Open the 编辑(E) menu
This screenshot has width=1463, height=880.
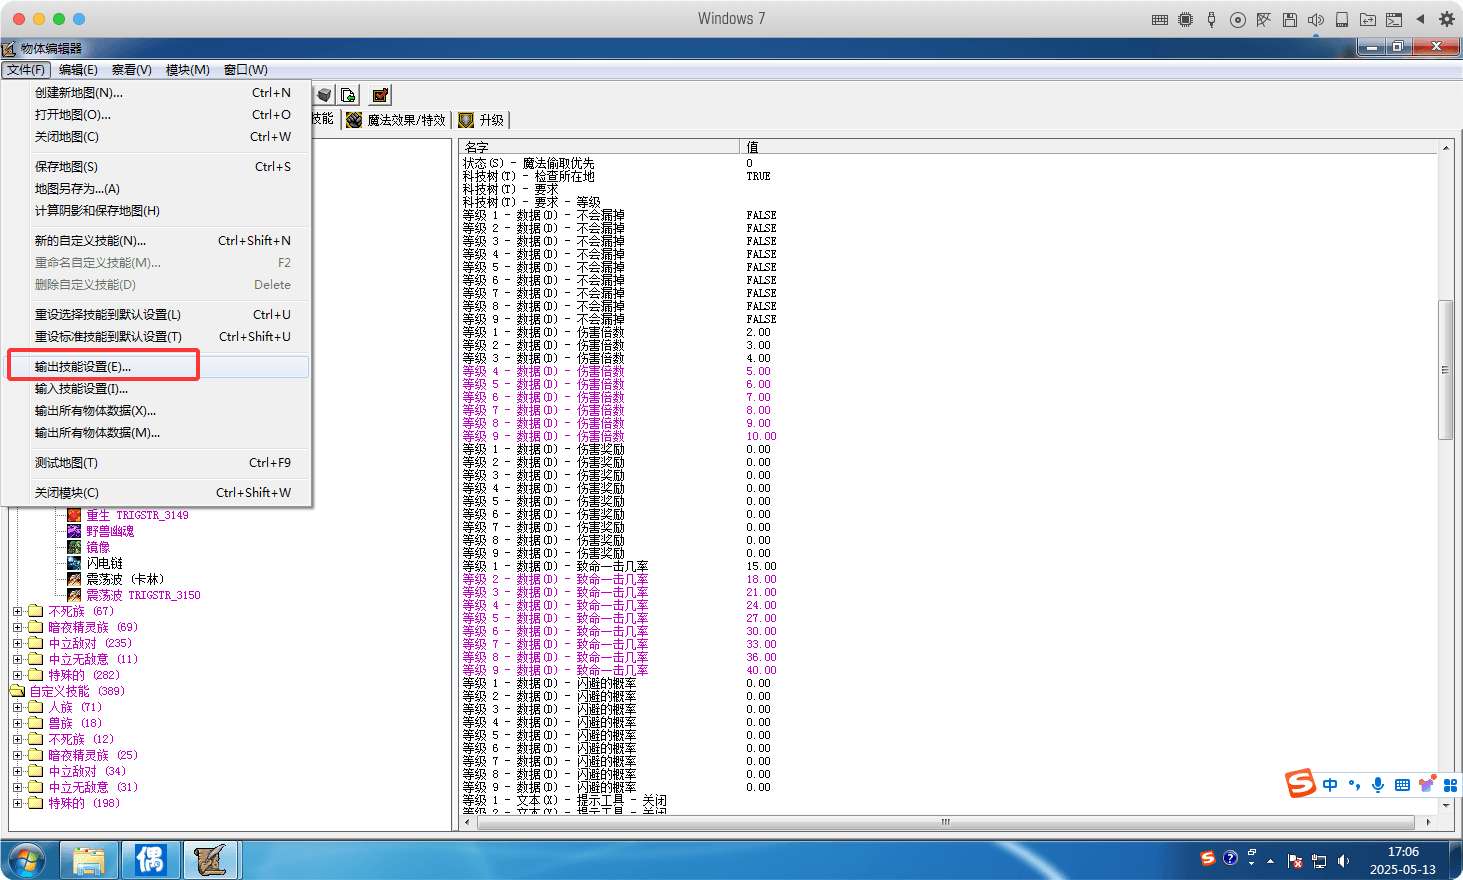pyautogui.click(x=78, y=69)
